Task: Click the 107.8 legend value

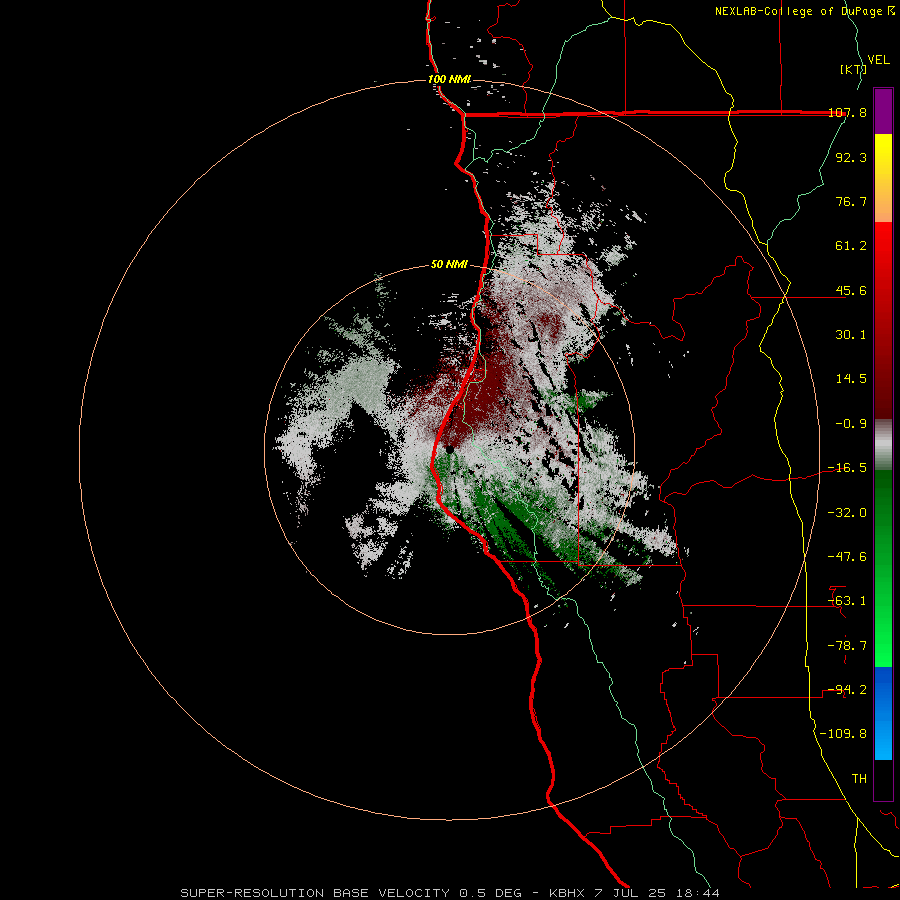Action: [x=847, y=112]
